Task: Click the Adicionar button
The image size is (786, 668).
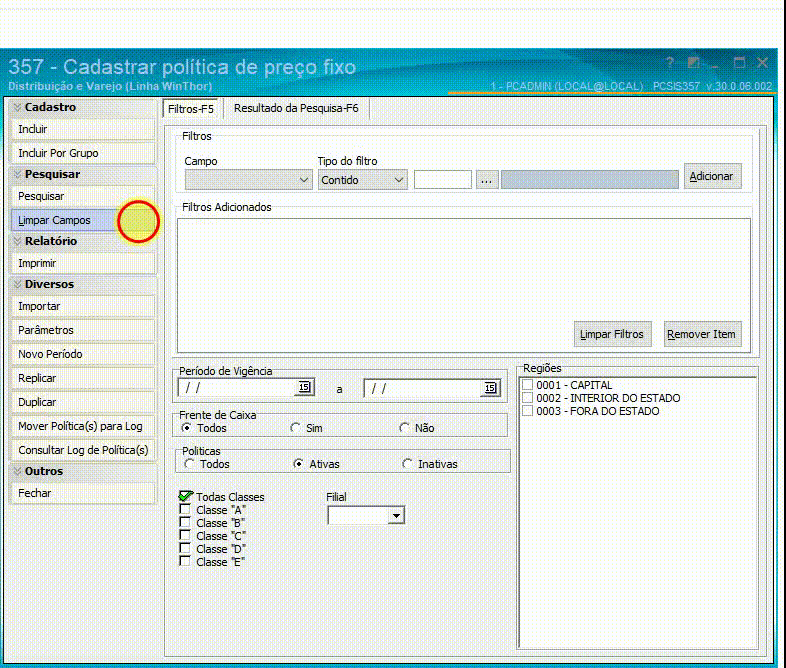Action: coord(712,176)
